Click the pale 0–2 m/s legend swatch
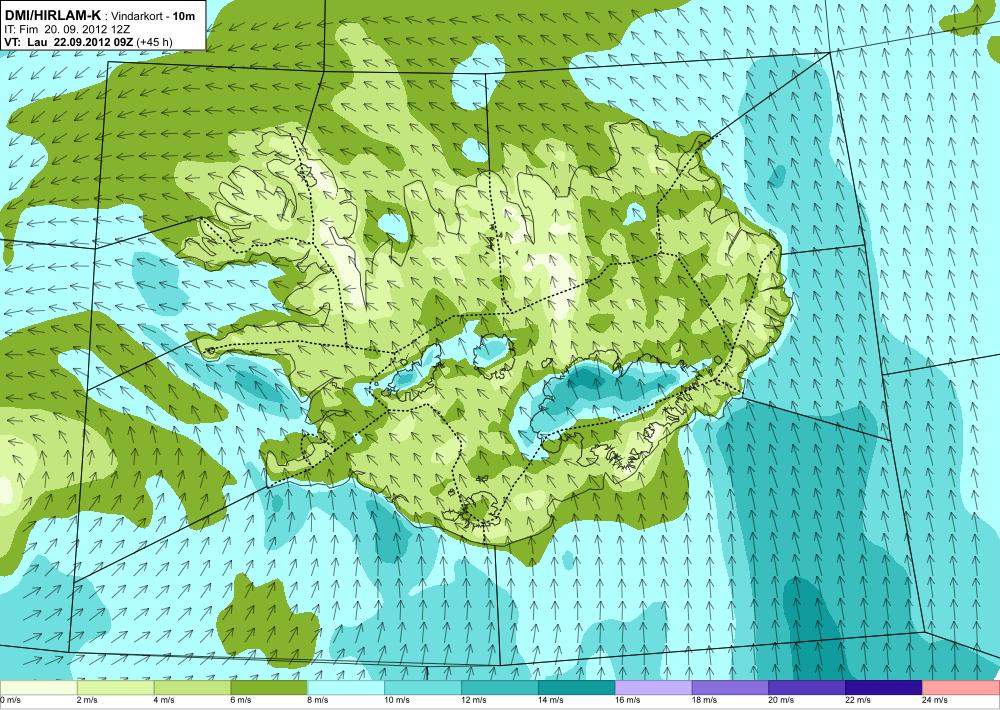This screenshot has height=710, width=1000. coord(38,688)
